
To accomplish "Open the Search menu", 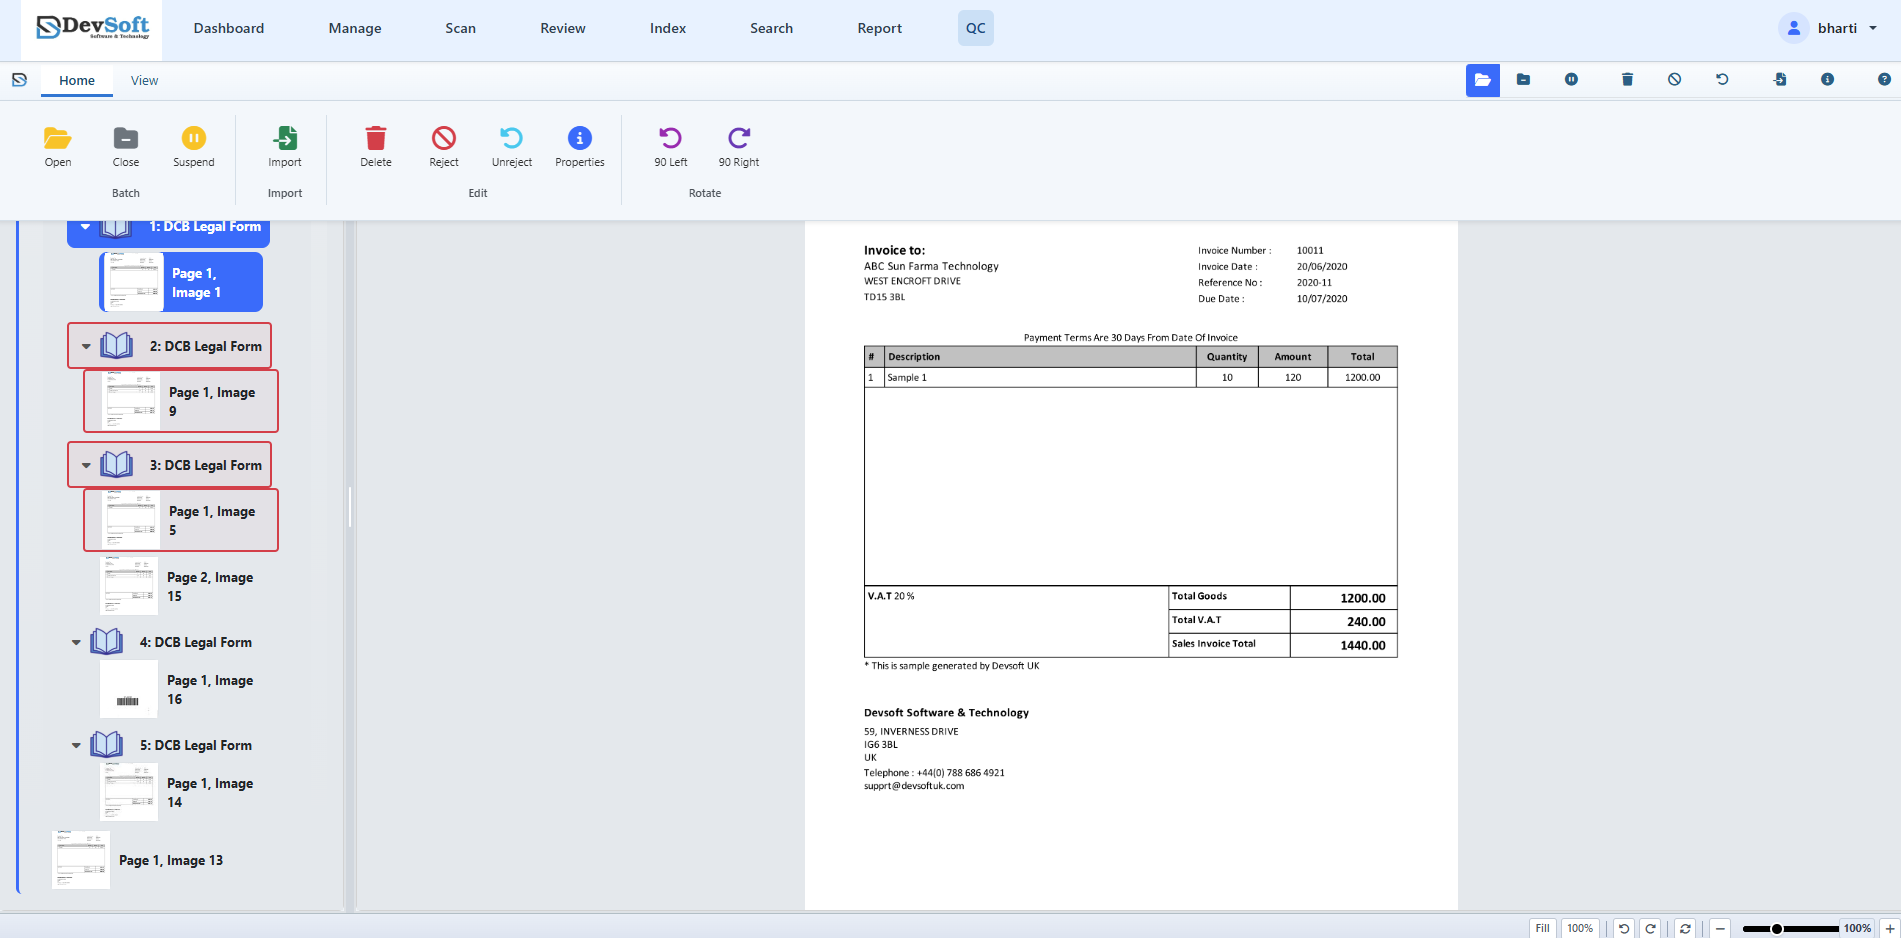I will pos(772,28).
